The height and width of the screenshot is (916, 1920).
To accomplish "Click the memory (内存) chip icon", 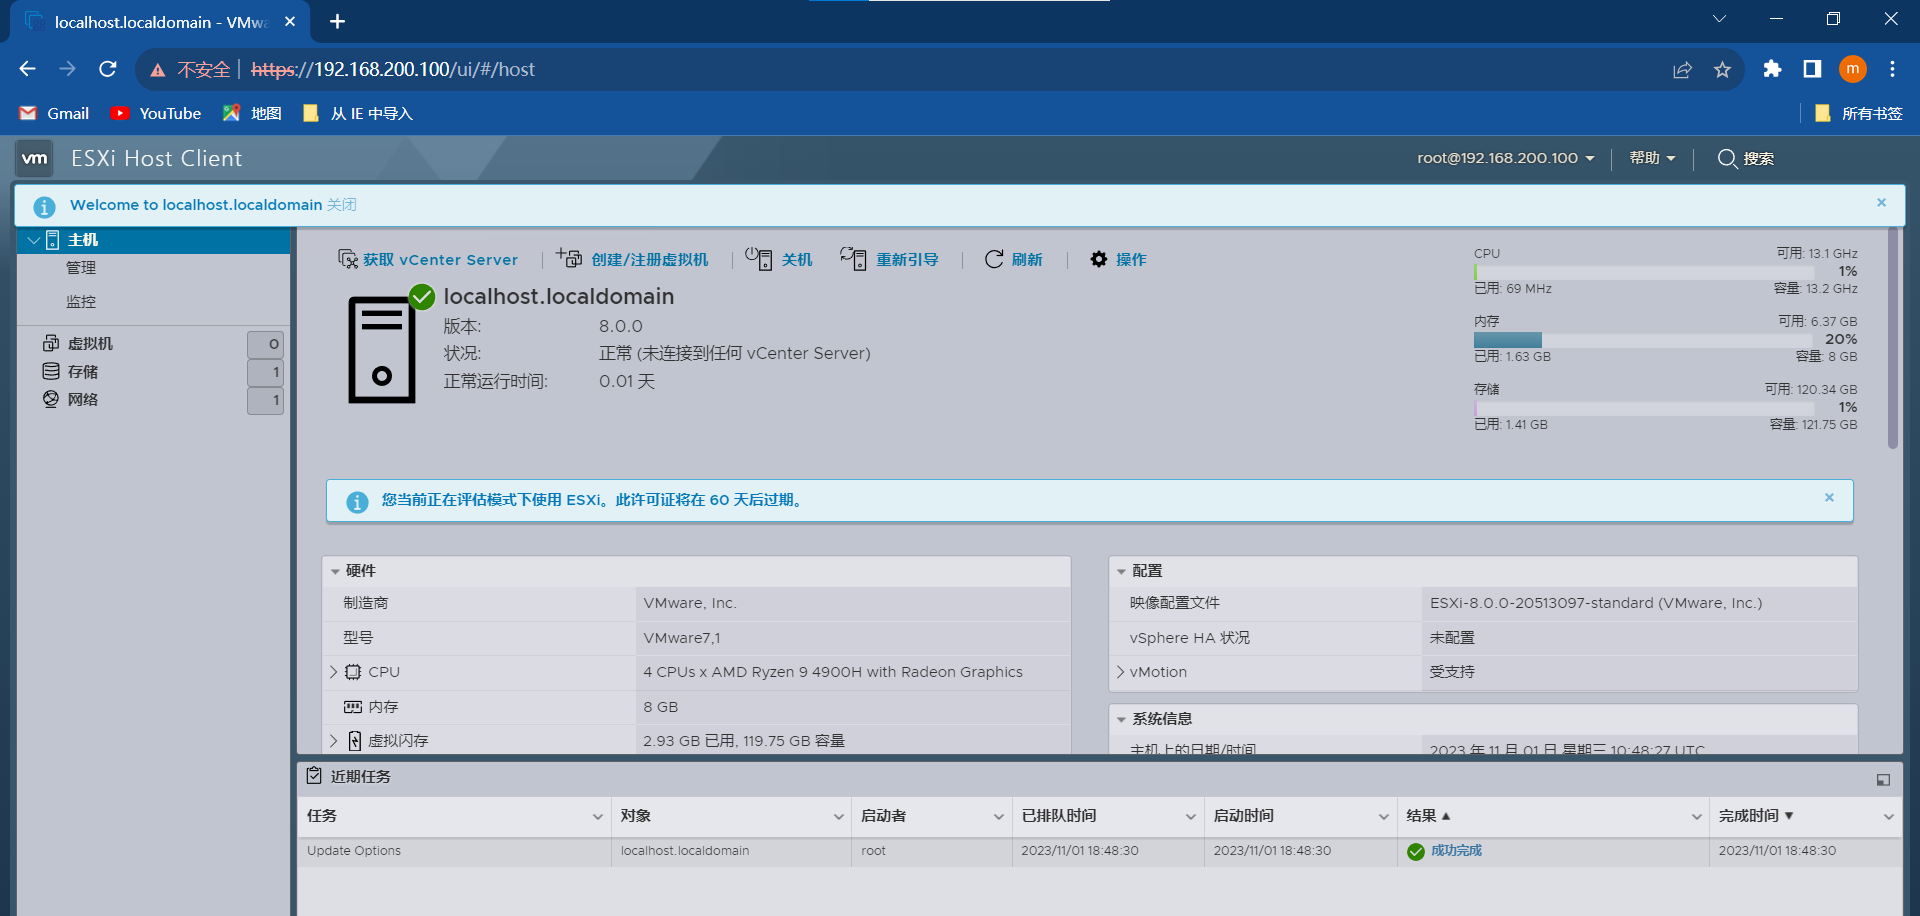I will (x=353, y=707).
